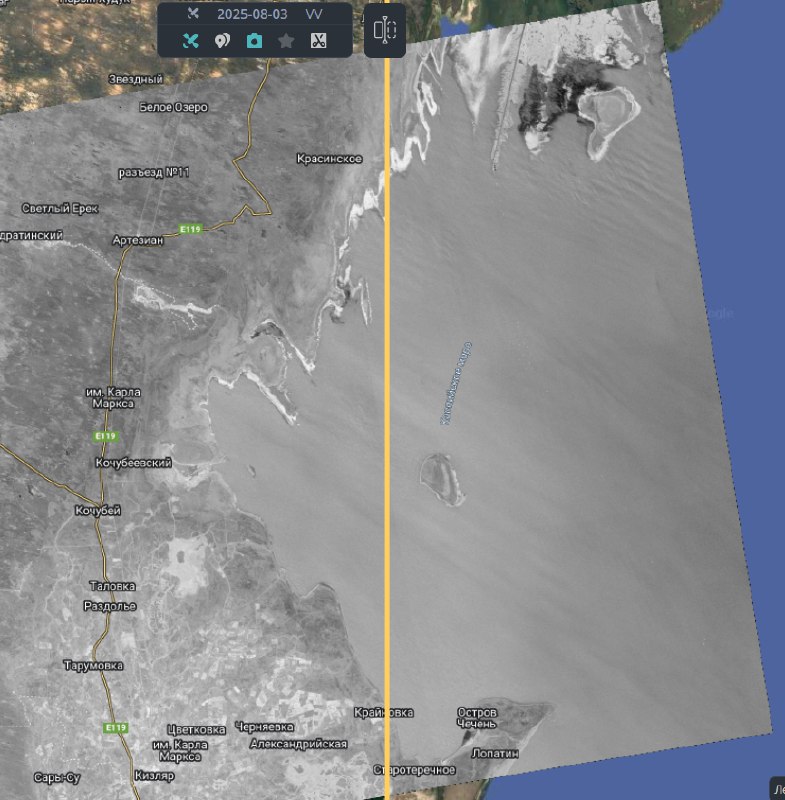Image resolution: width=785 pixels, height=800 pixels.
Task: Click the Звездный place label
Action: (136, 79)
